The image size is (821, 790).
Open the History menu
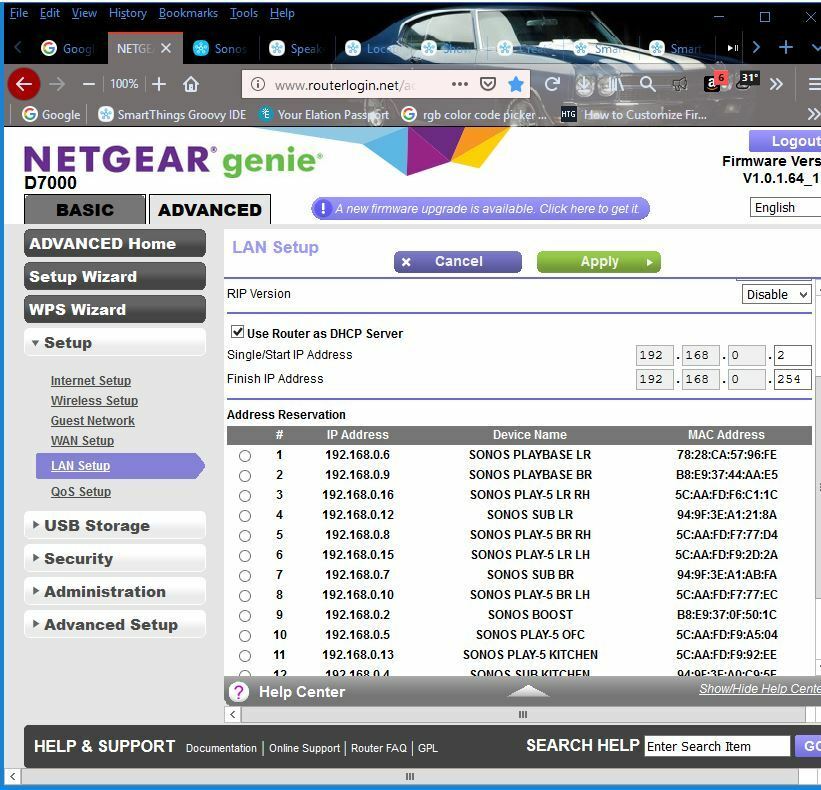click(x=128, y=13)
